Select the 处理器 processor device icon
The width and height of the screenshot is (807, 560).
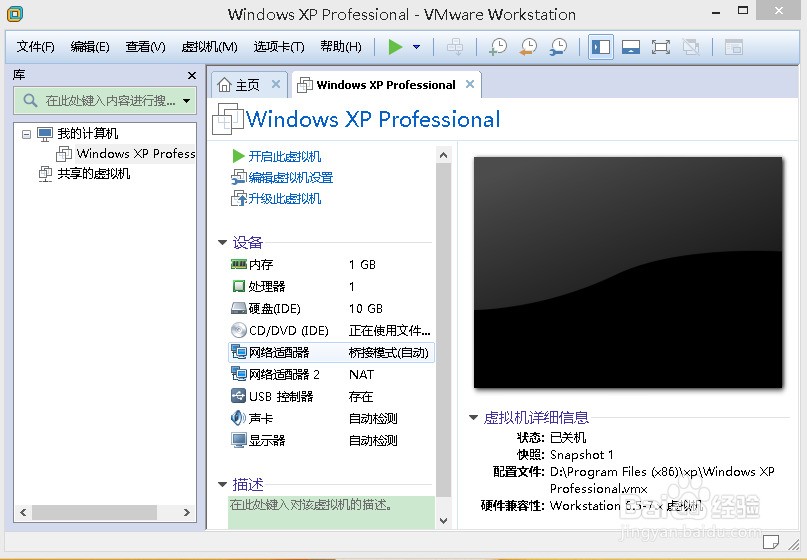tap(238, 286)
